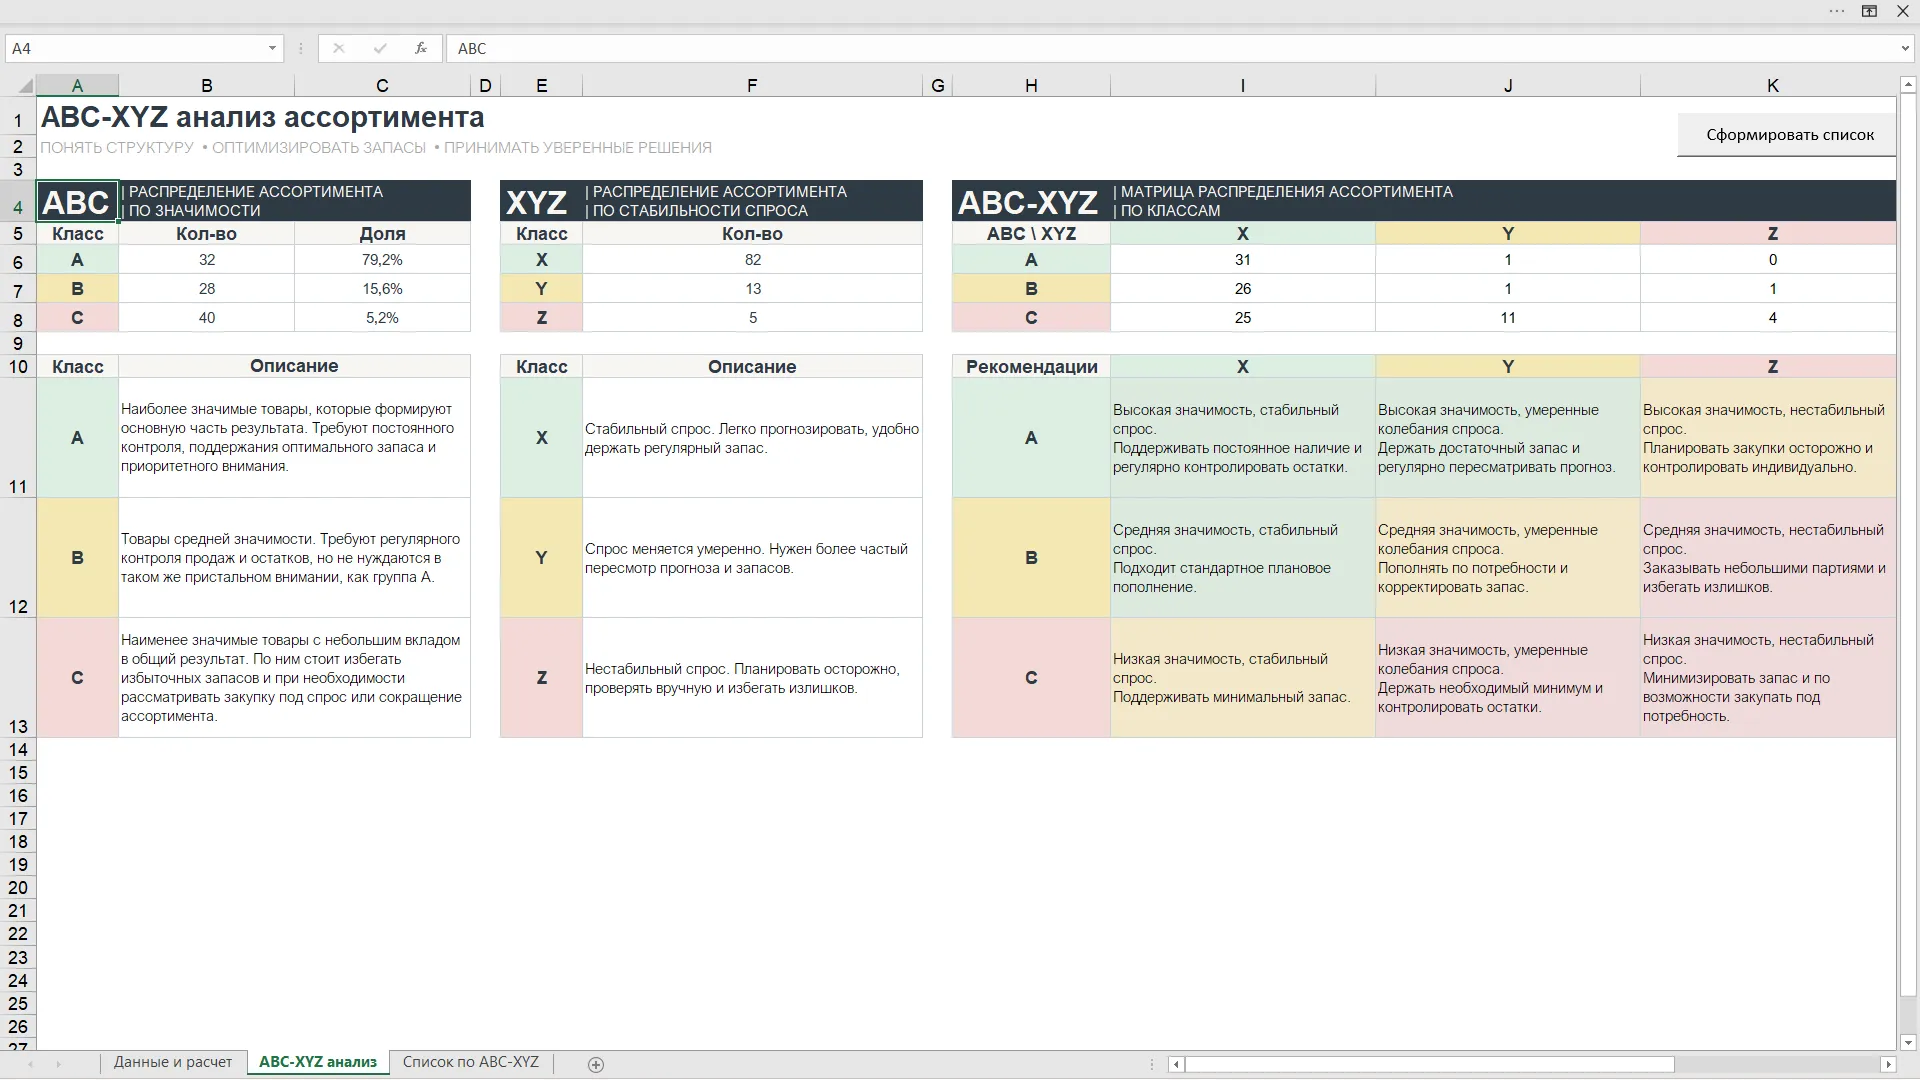Expand the formula bar chevron
1920x1080 pixels.
(x=1905, y=48)
